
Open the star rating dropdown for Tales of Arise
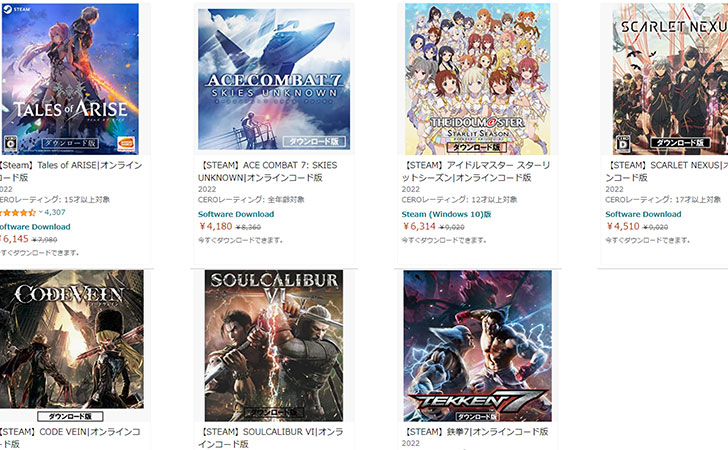40,212
